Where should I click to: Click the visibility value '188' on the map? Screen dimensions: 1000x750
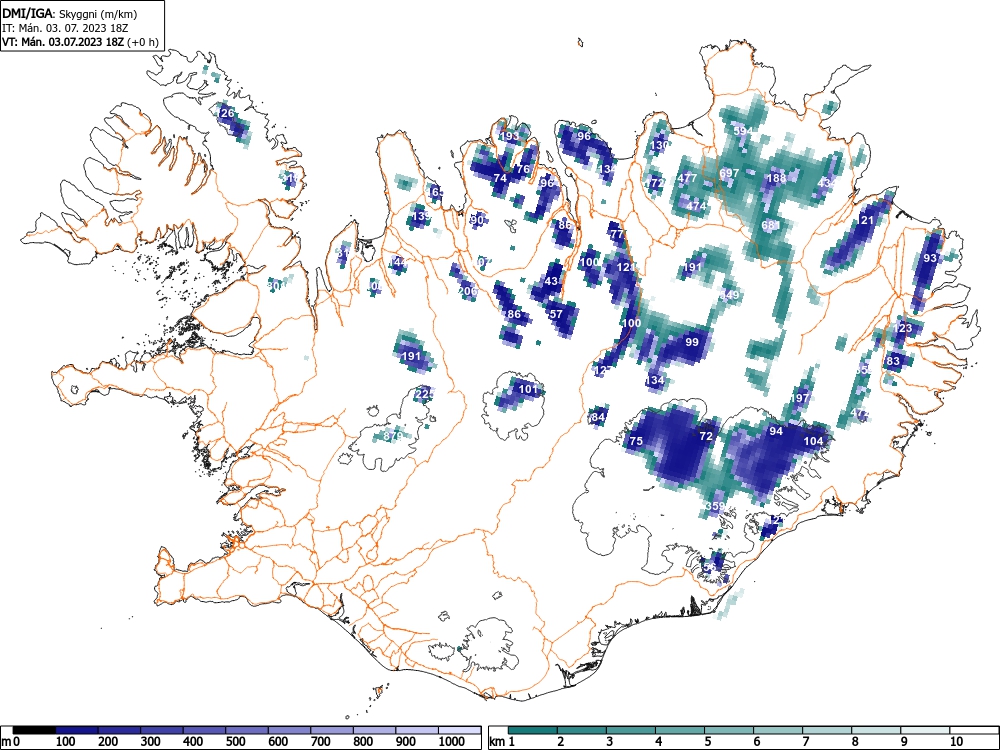pos(776,178)
